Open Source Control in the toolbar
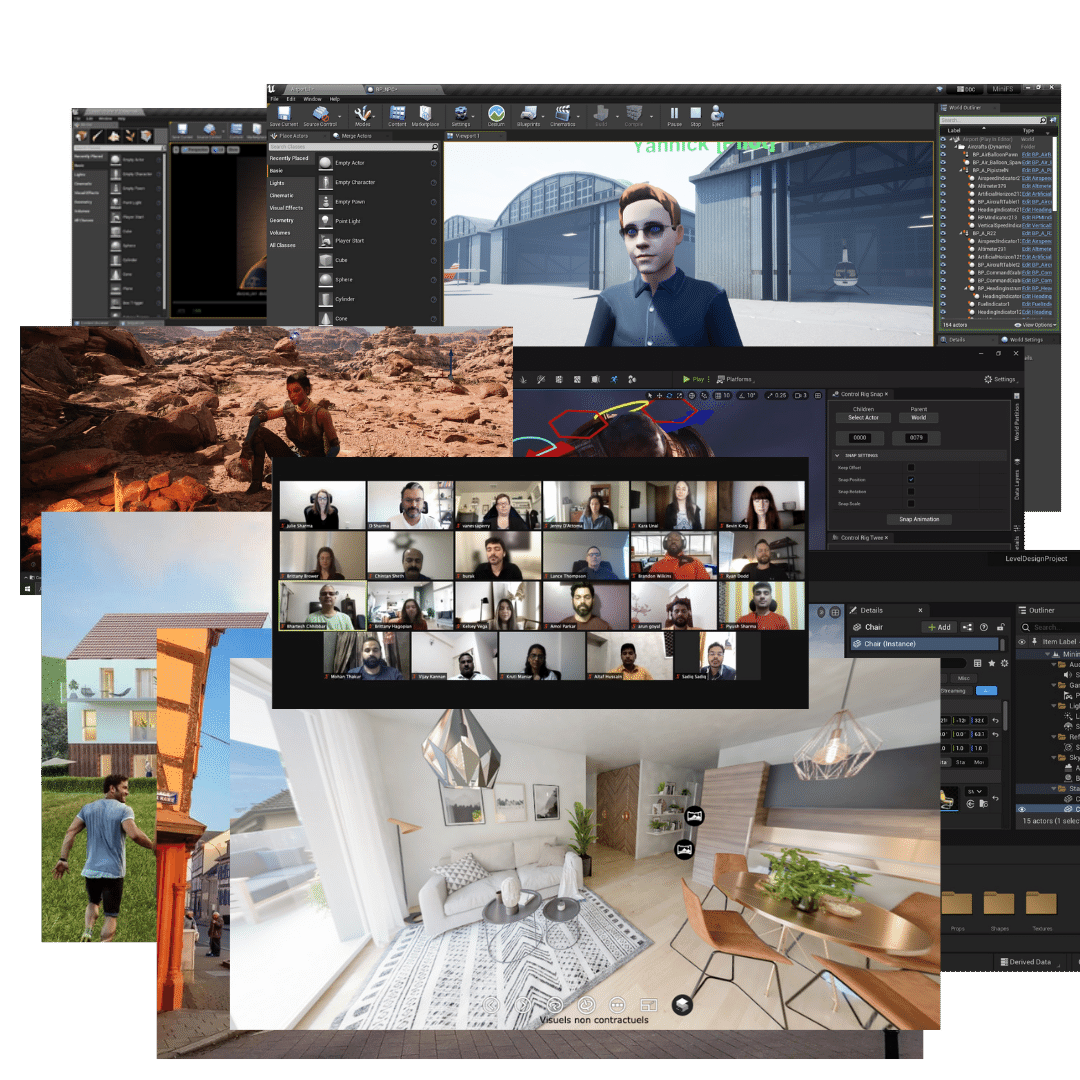This screenshot has height=1080, width=1080. [x=320, y=116]
